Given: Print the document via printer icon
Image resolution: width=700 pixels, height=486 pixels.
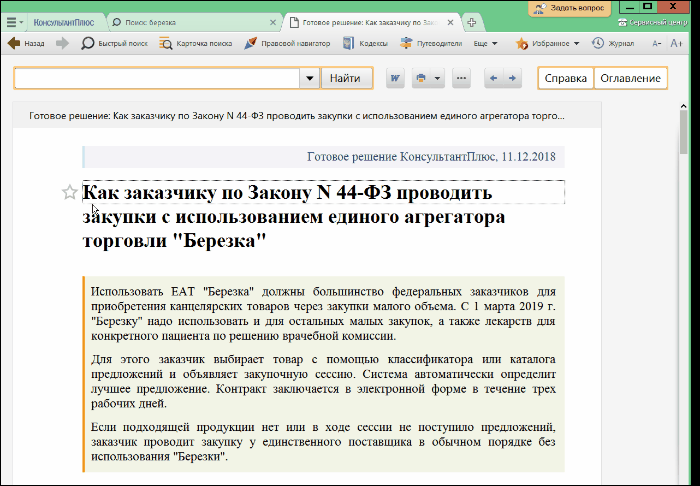Looking at the screenshot, I should tap(421, 78).
